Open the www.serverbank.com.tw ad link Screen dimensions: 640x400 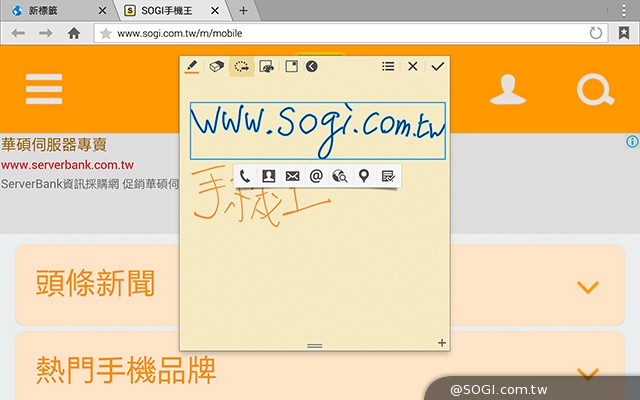click(67, 165)
